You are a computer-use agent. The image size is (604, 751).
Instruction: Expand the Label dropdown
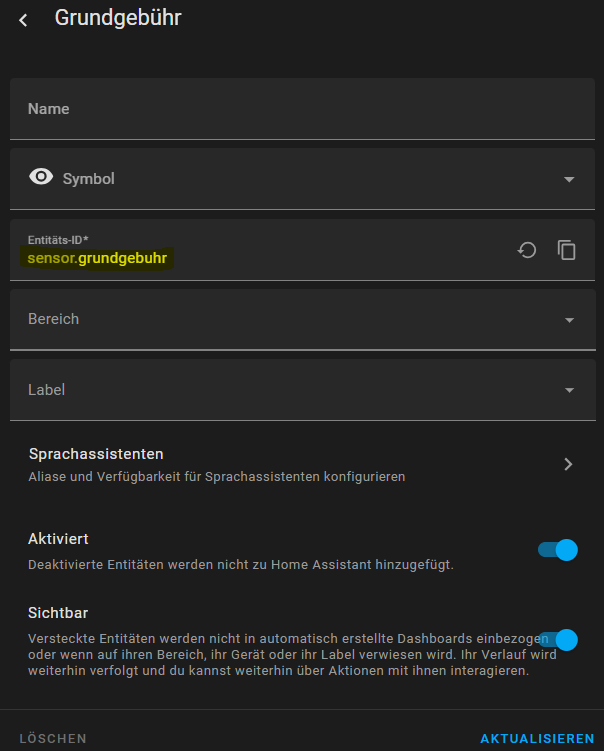570,390
